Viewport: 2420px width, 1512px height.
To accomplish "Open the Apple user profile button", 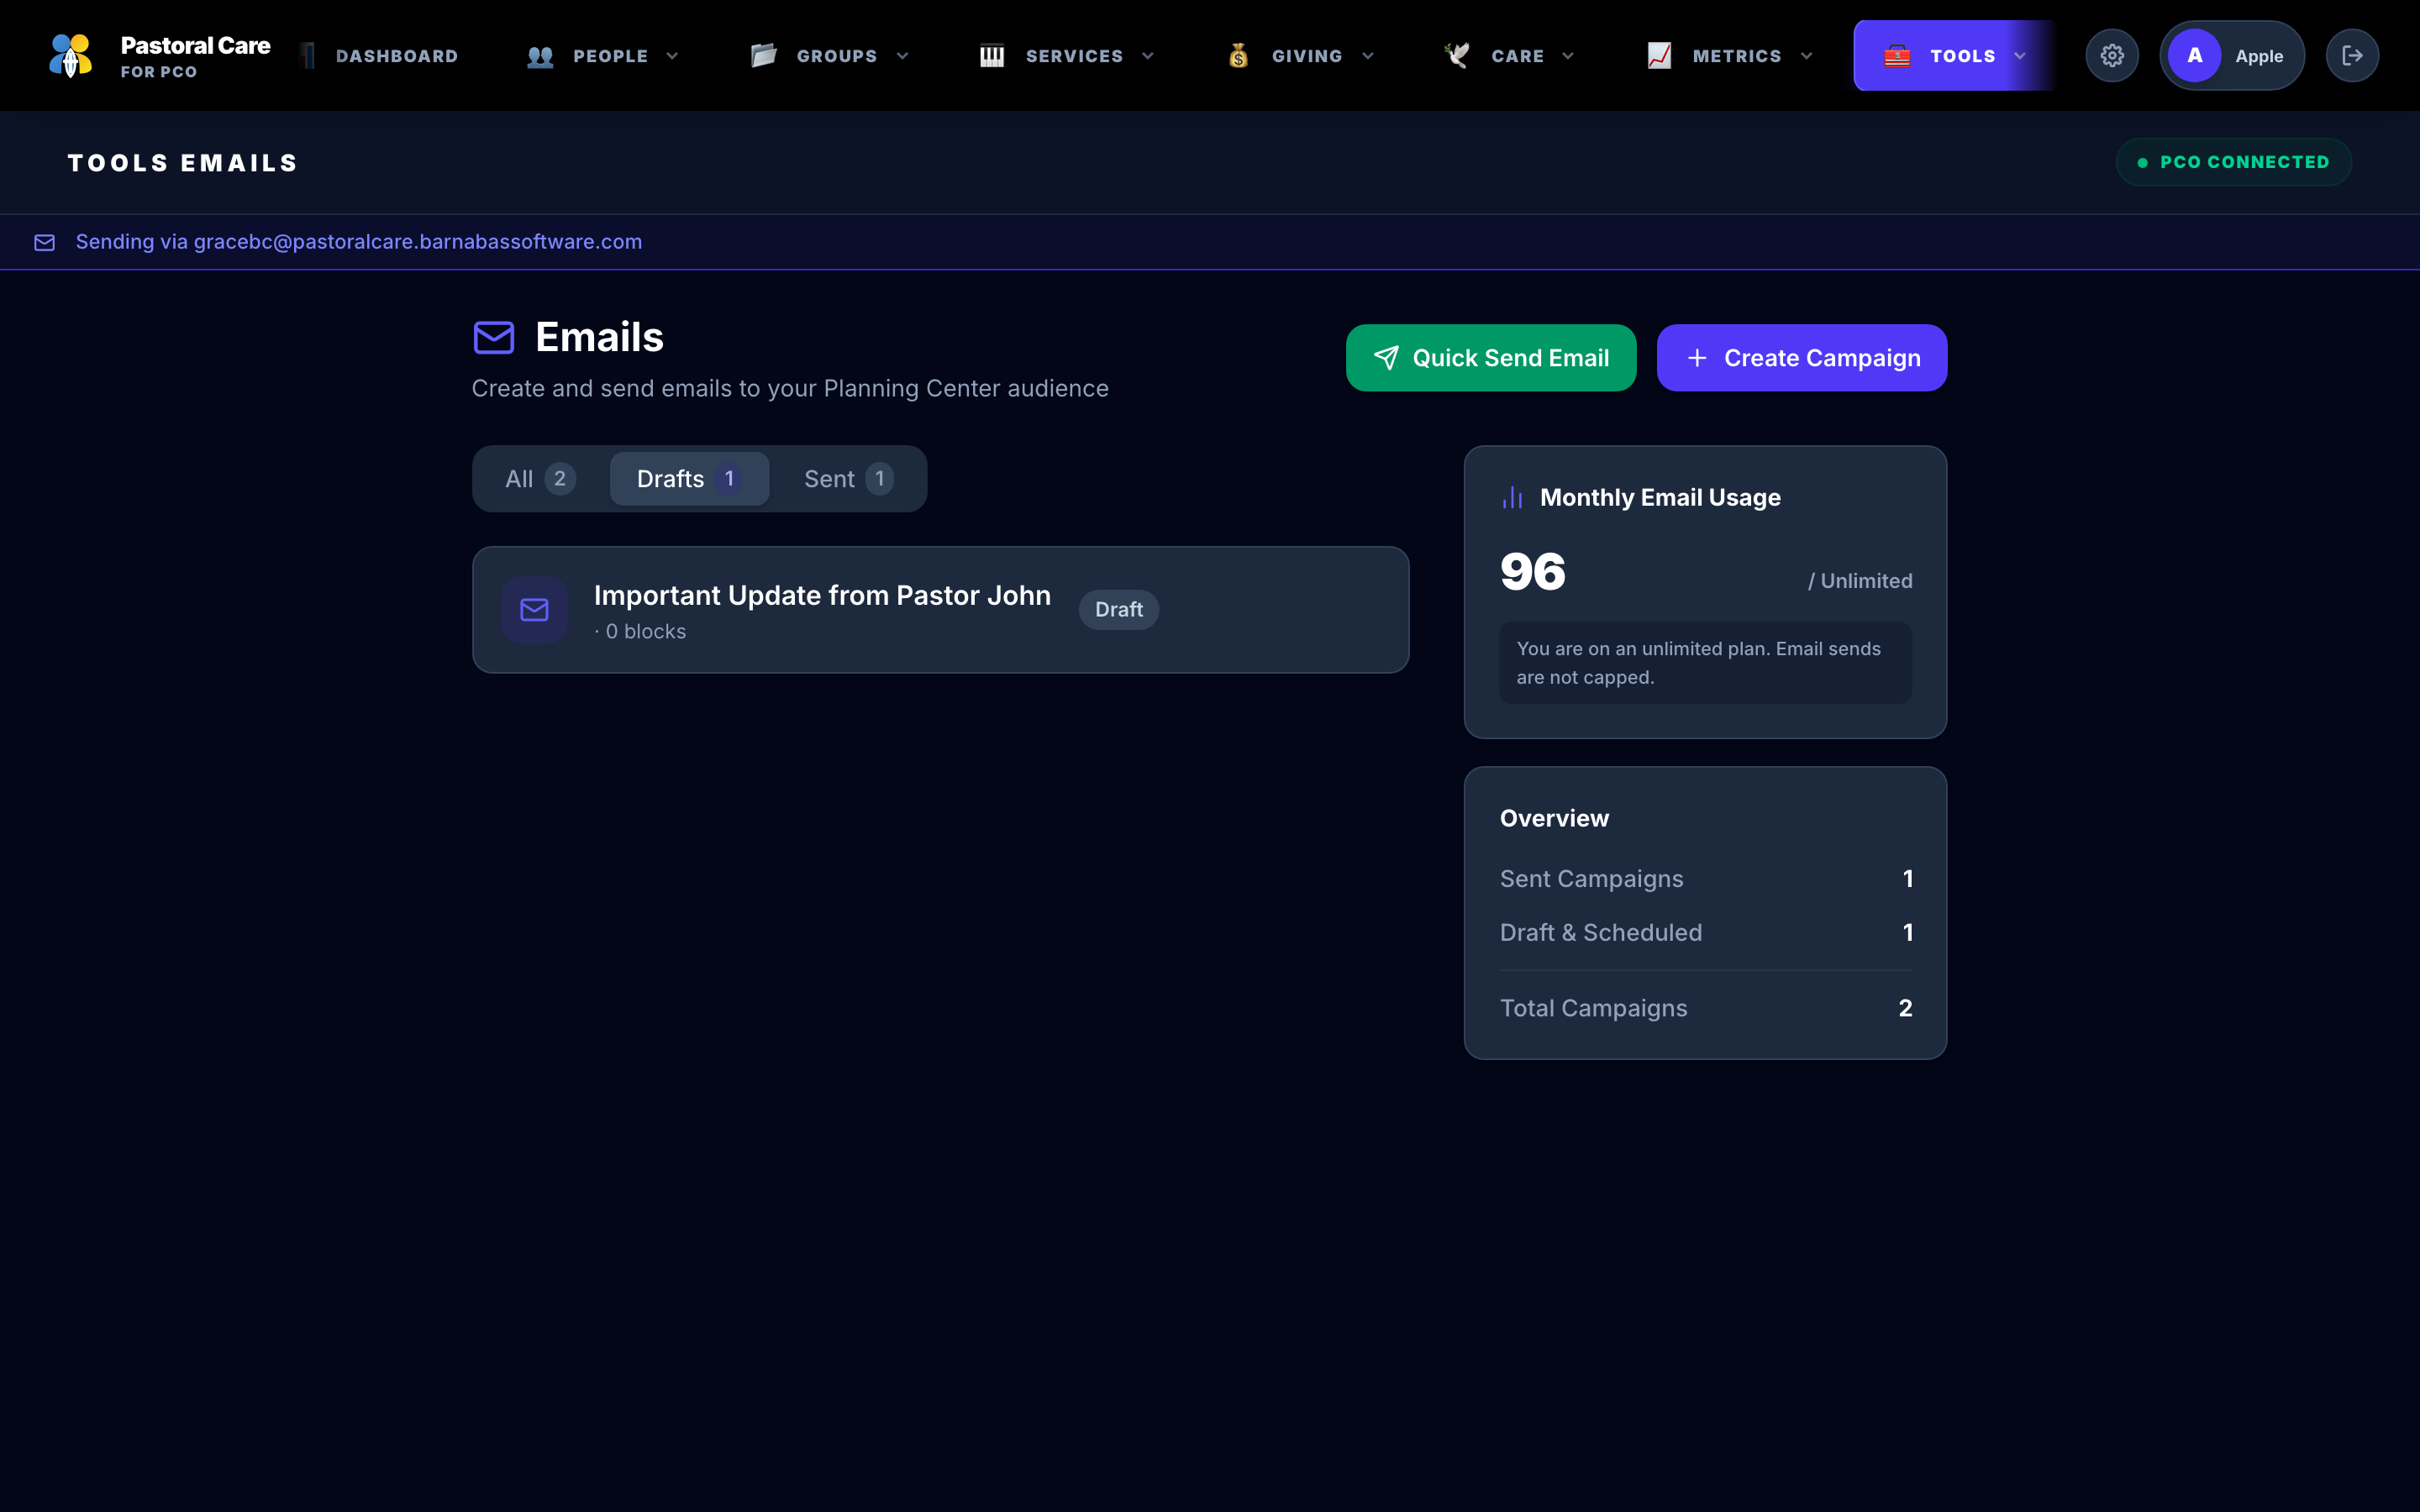I will [2232, 56].
